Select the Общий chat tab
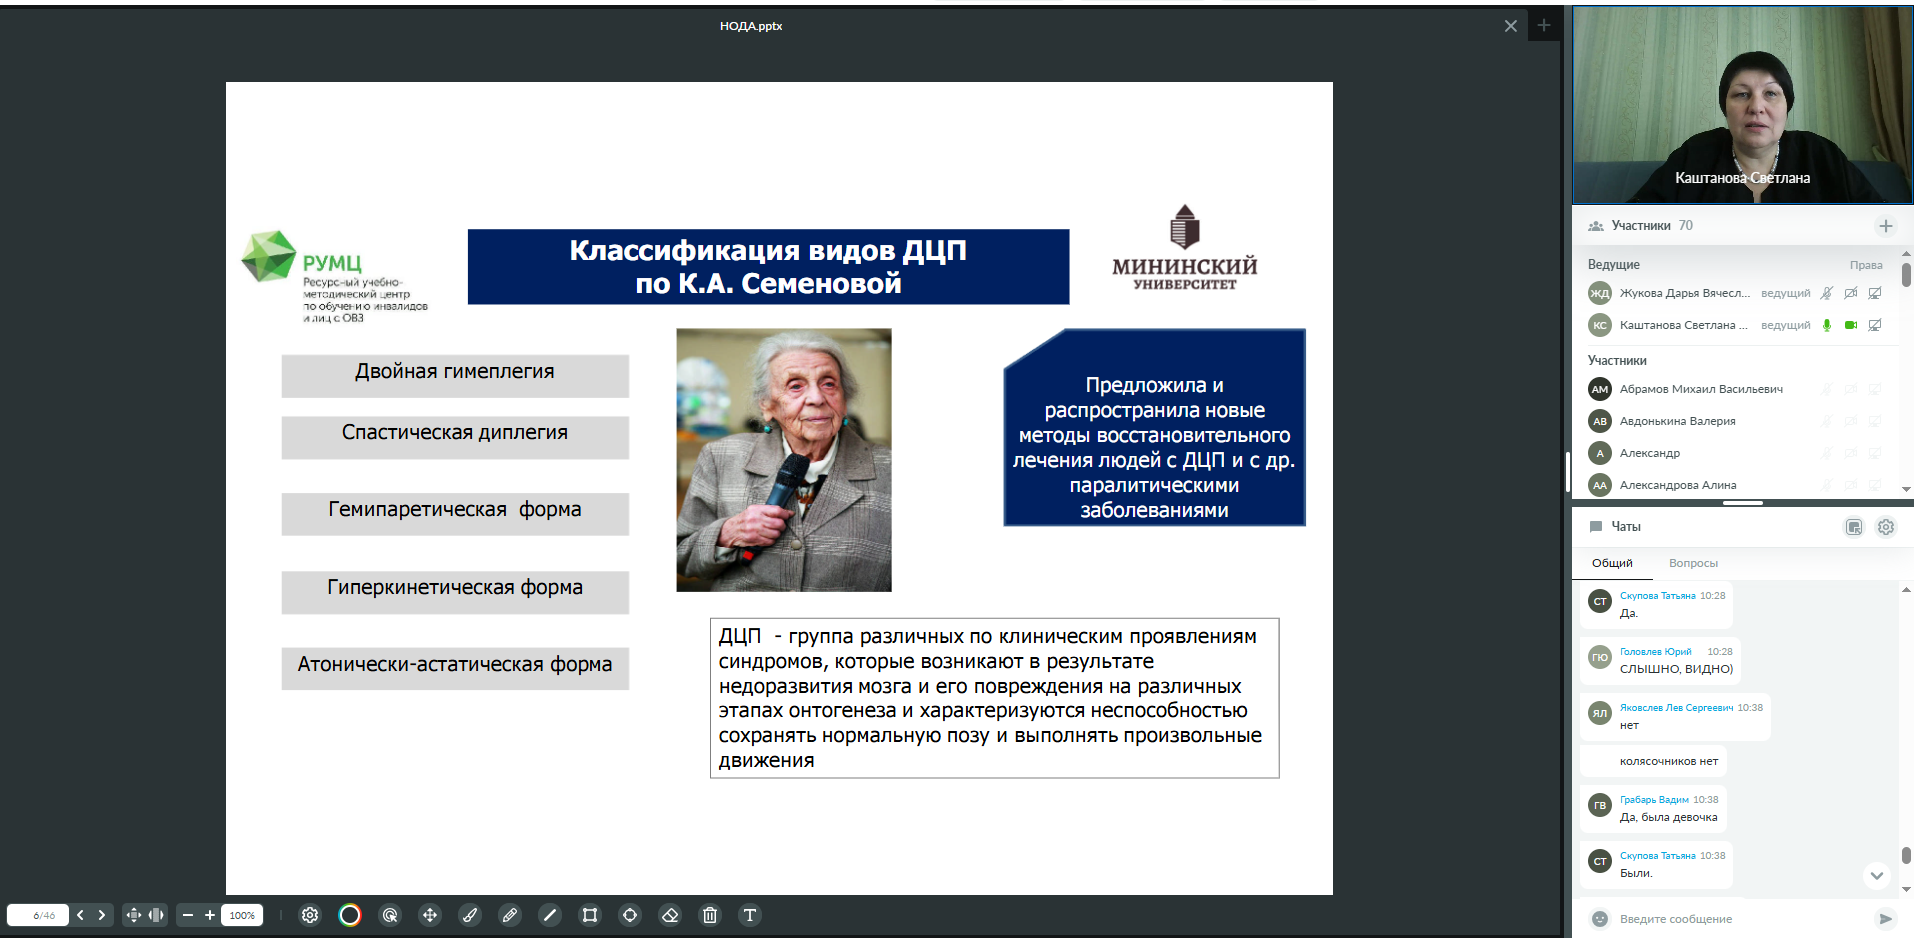Image resolution: width=1914 pixels, height=938 pixels. pyautogui.click(x=1612, y=563)
